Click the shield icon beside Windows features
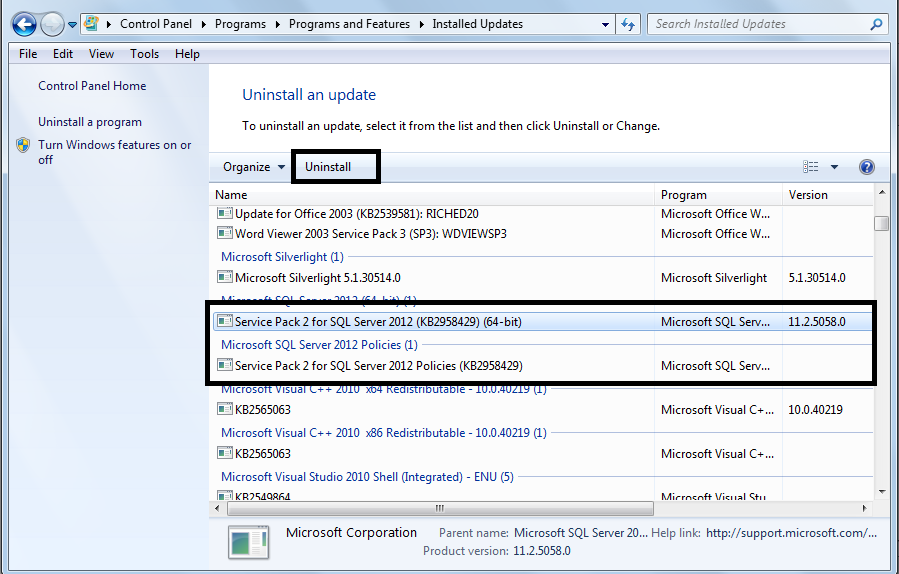The height and width of the screenshot is (574, 899). 23,145
